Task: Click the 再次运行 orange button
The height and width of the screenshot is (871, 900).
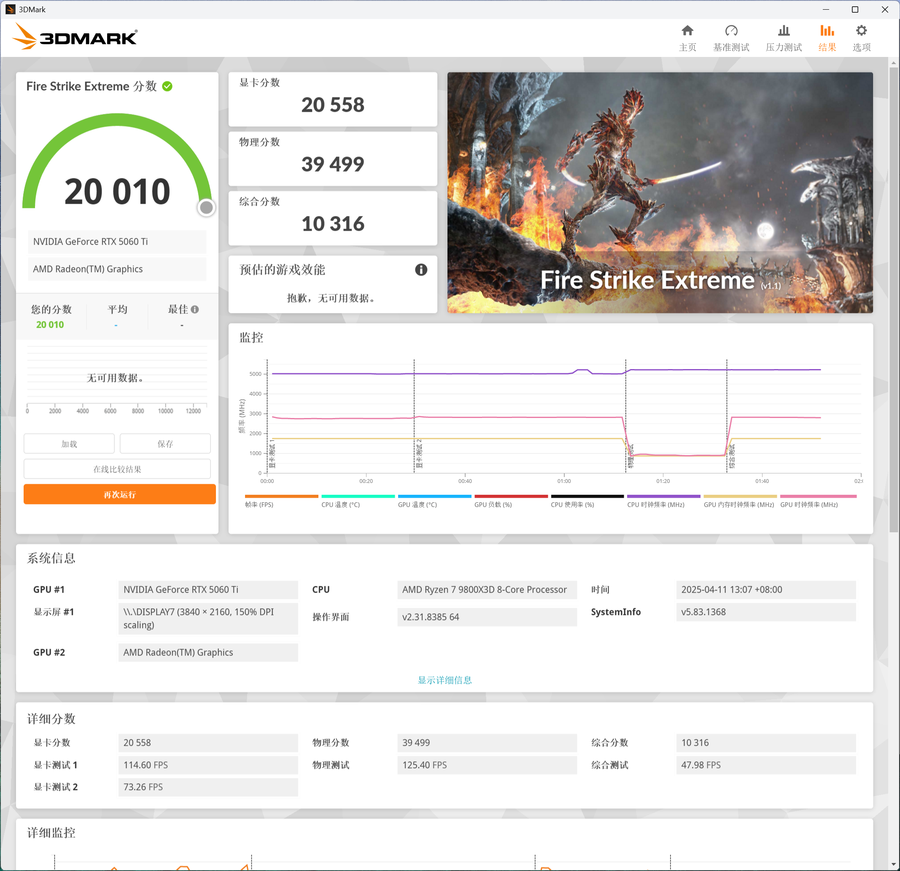Action: coord(119,494)
